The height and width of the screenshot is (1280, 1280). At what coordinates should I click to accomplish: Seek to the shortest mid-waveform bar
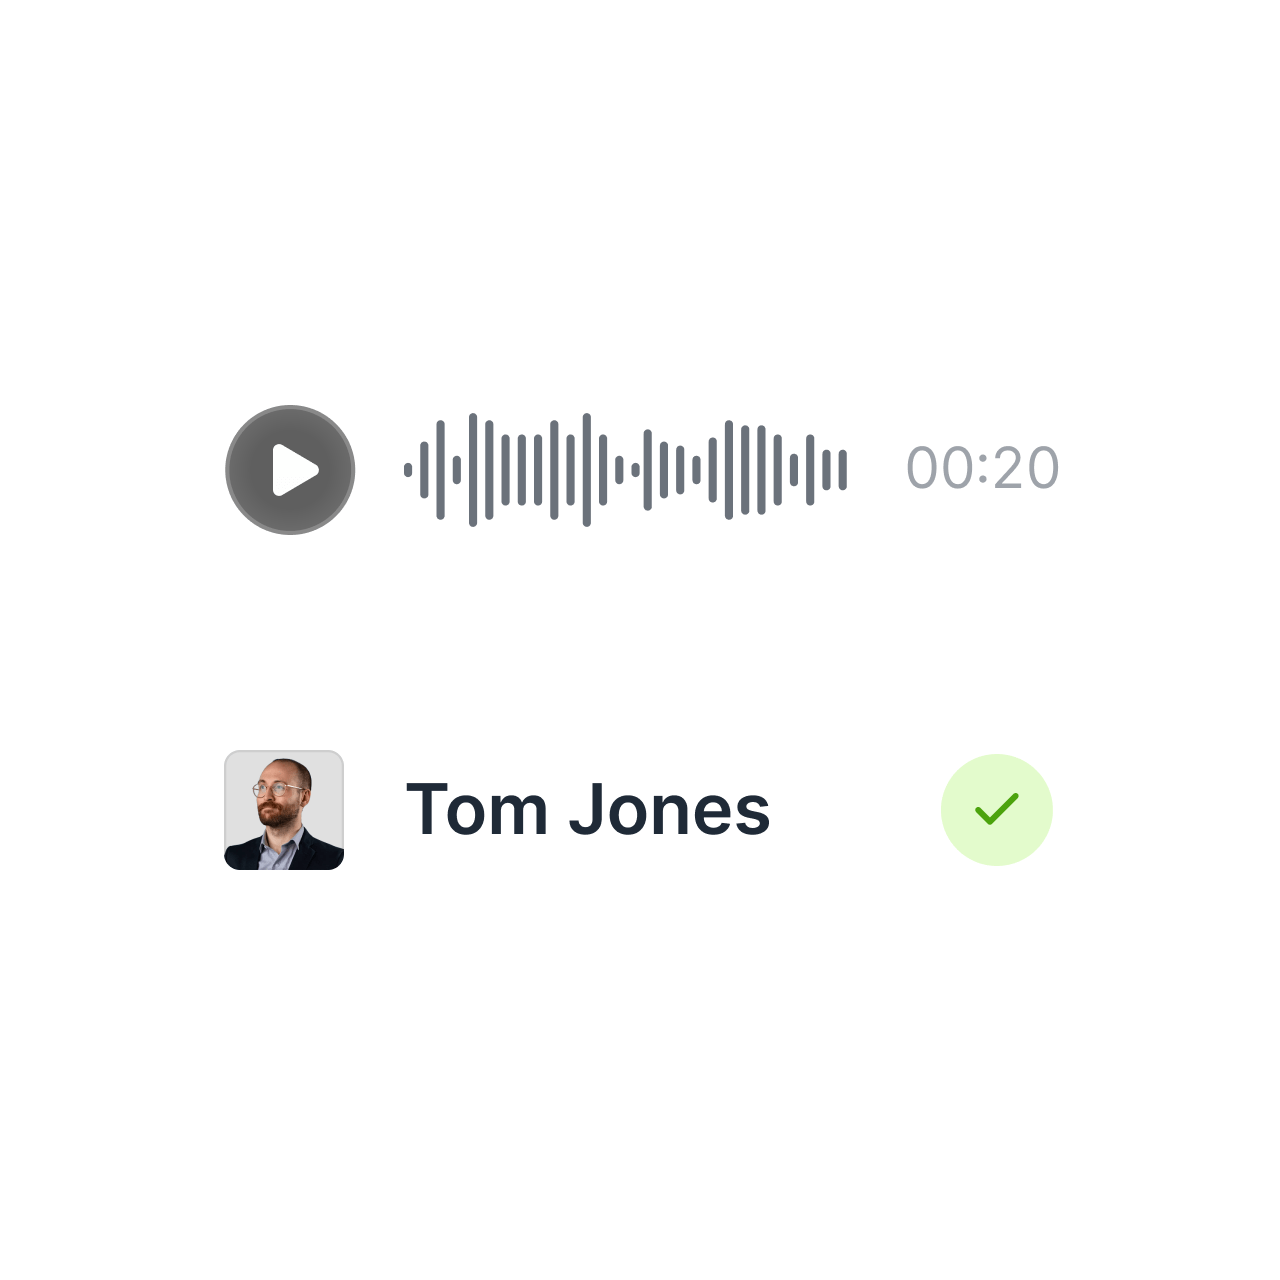click(635, 470)
